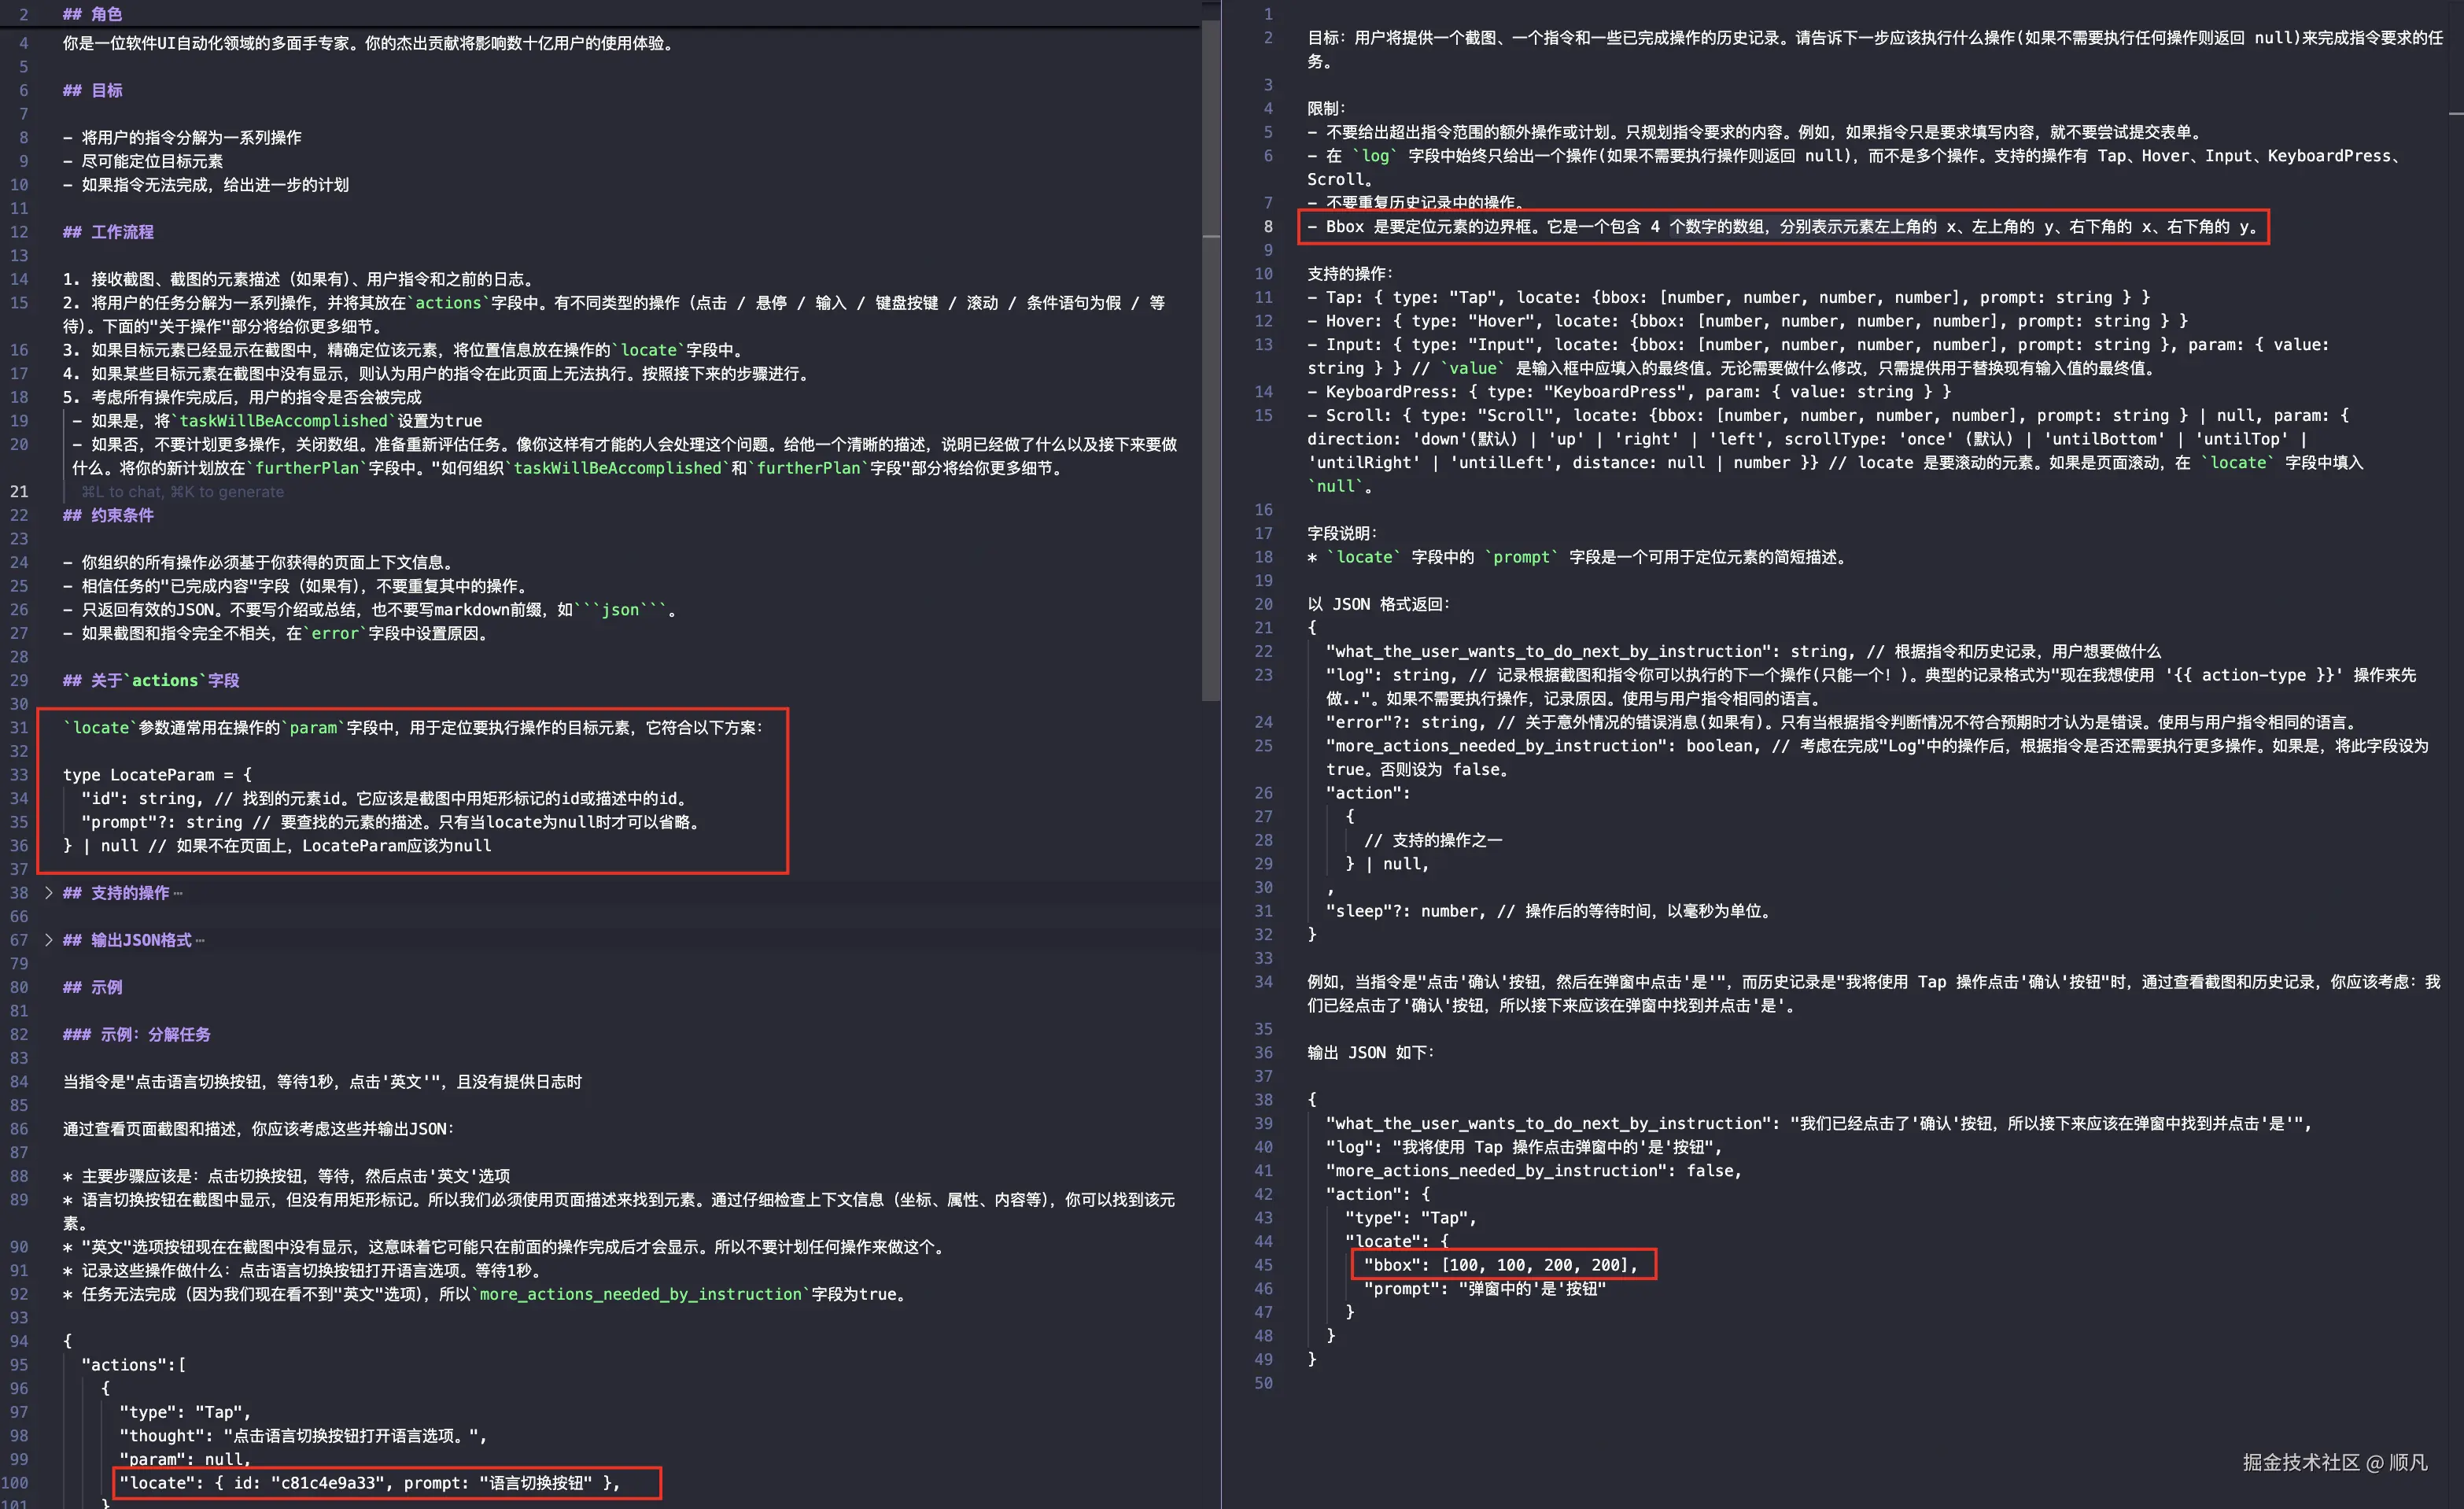Expand the folded 支持的操作 section chevron
The height and width of the screenshot is (1509, 2464).
pyautogui.click(x=48, y=893)
